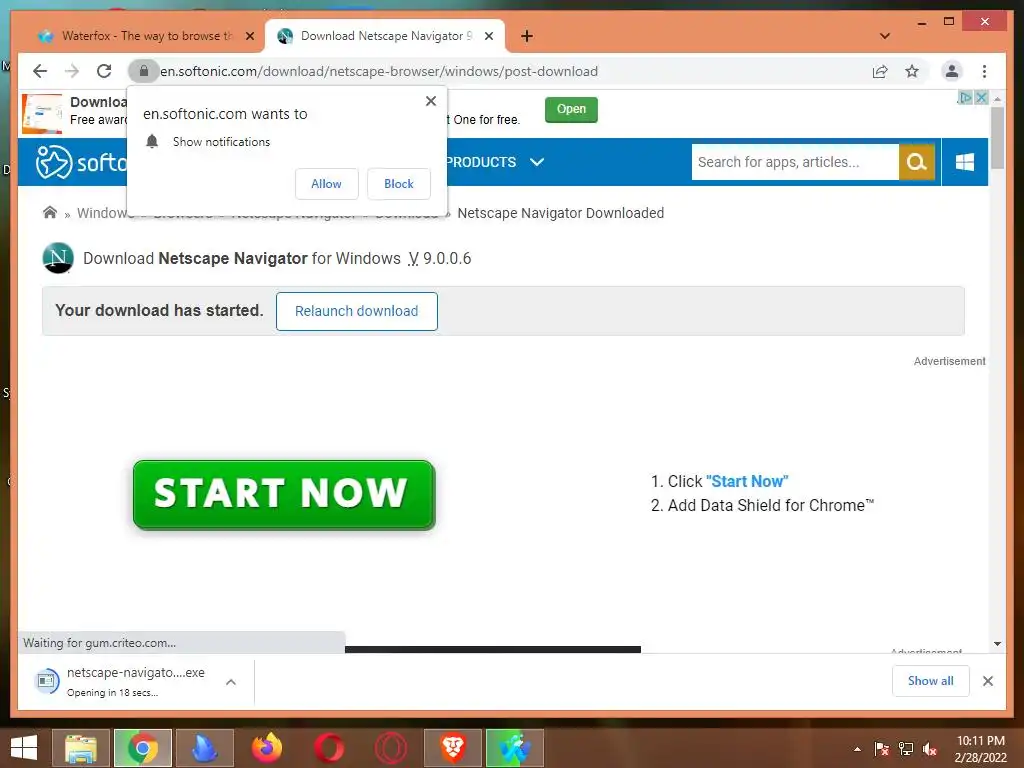Viewport: 1024px width, 768px height.
Task: Click the Softonic logo
Action: pos(82,162)
